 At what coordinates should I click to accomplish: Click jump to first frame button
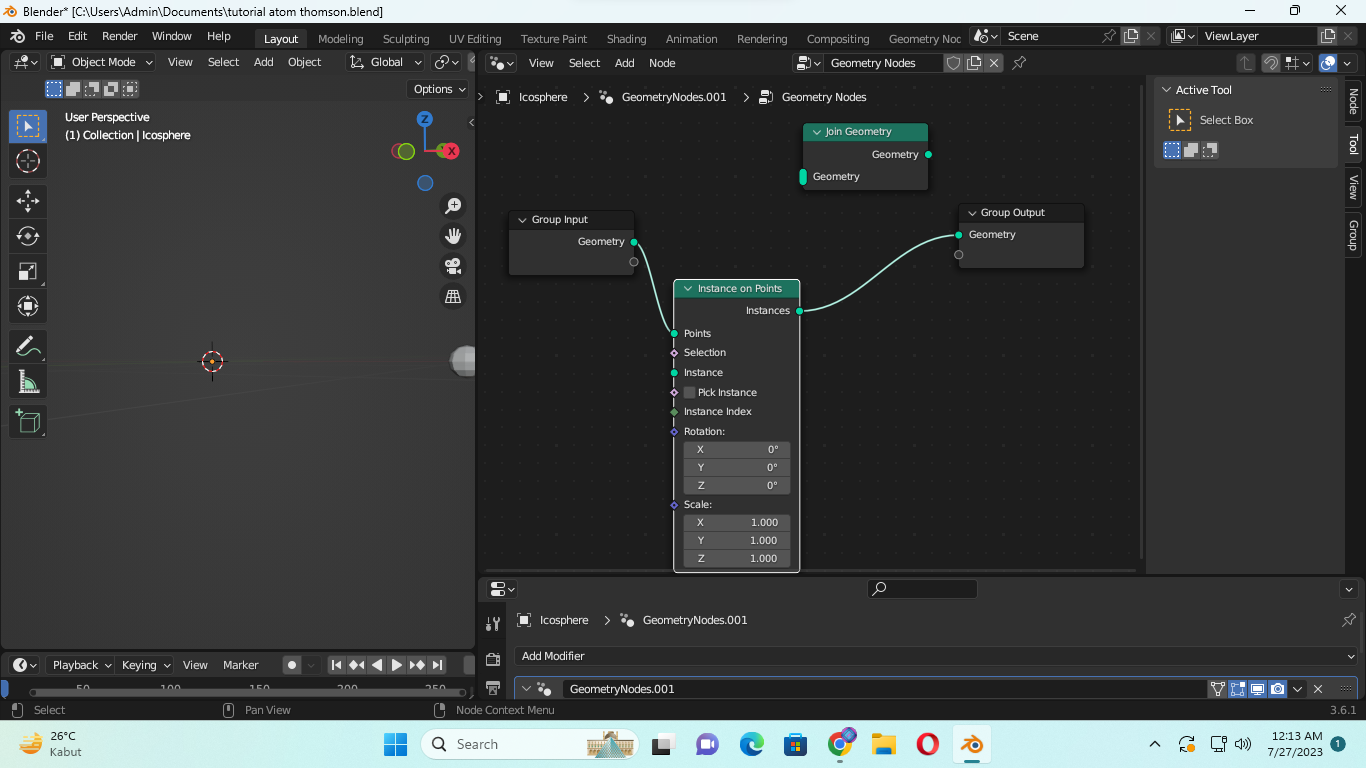pyautogui.click(x=337, y=665)
